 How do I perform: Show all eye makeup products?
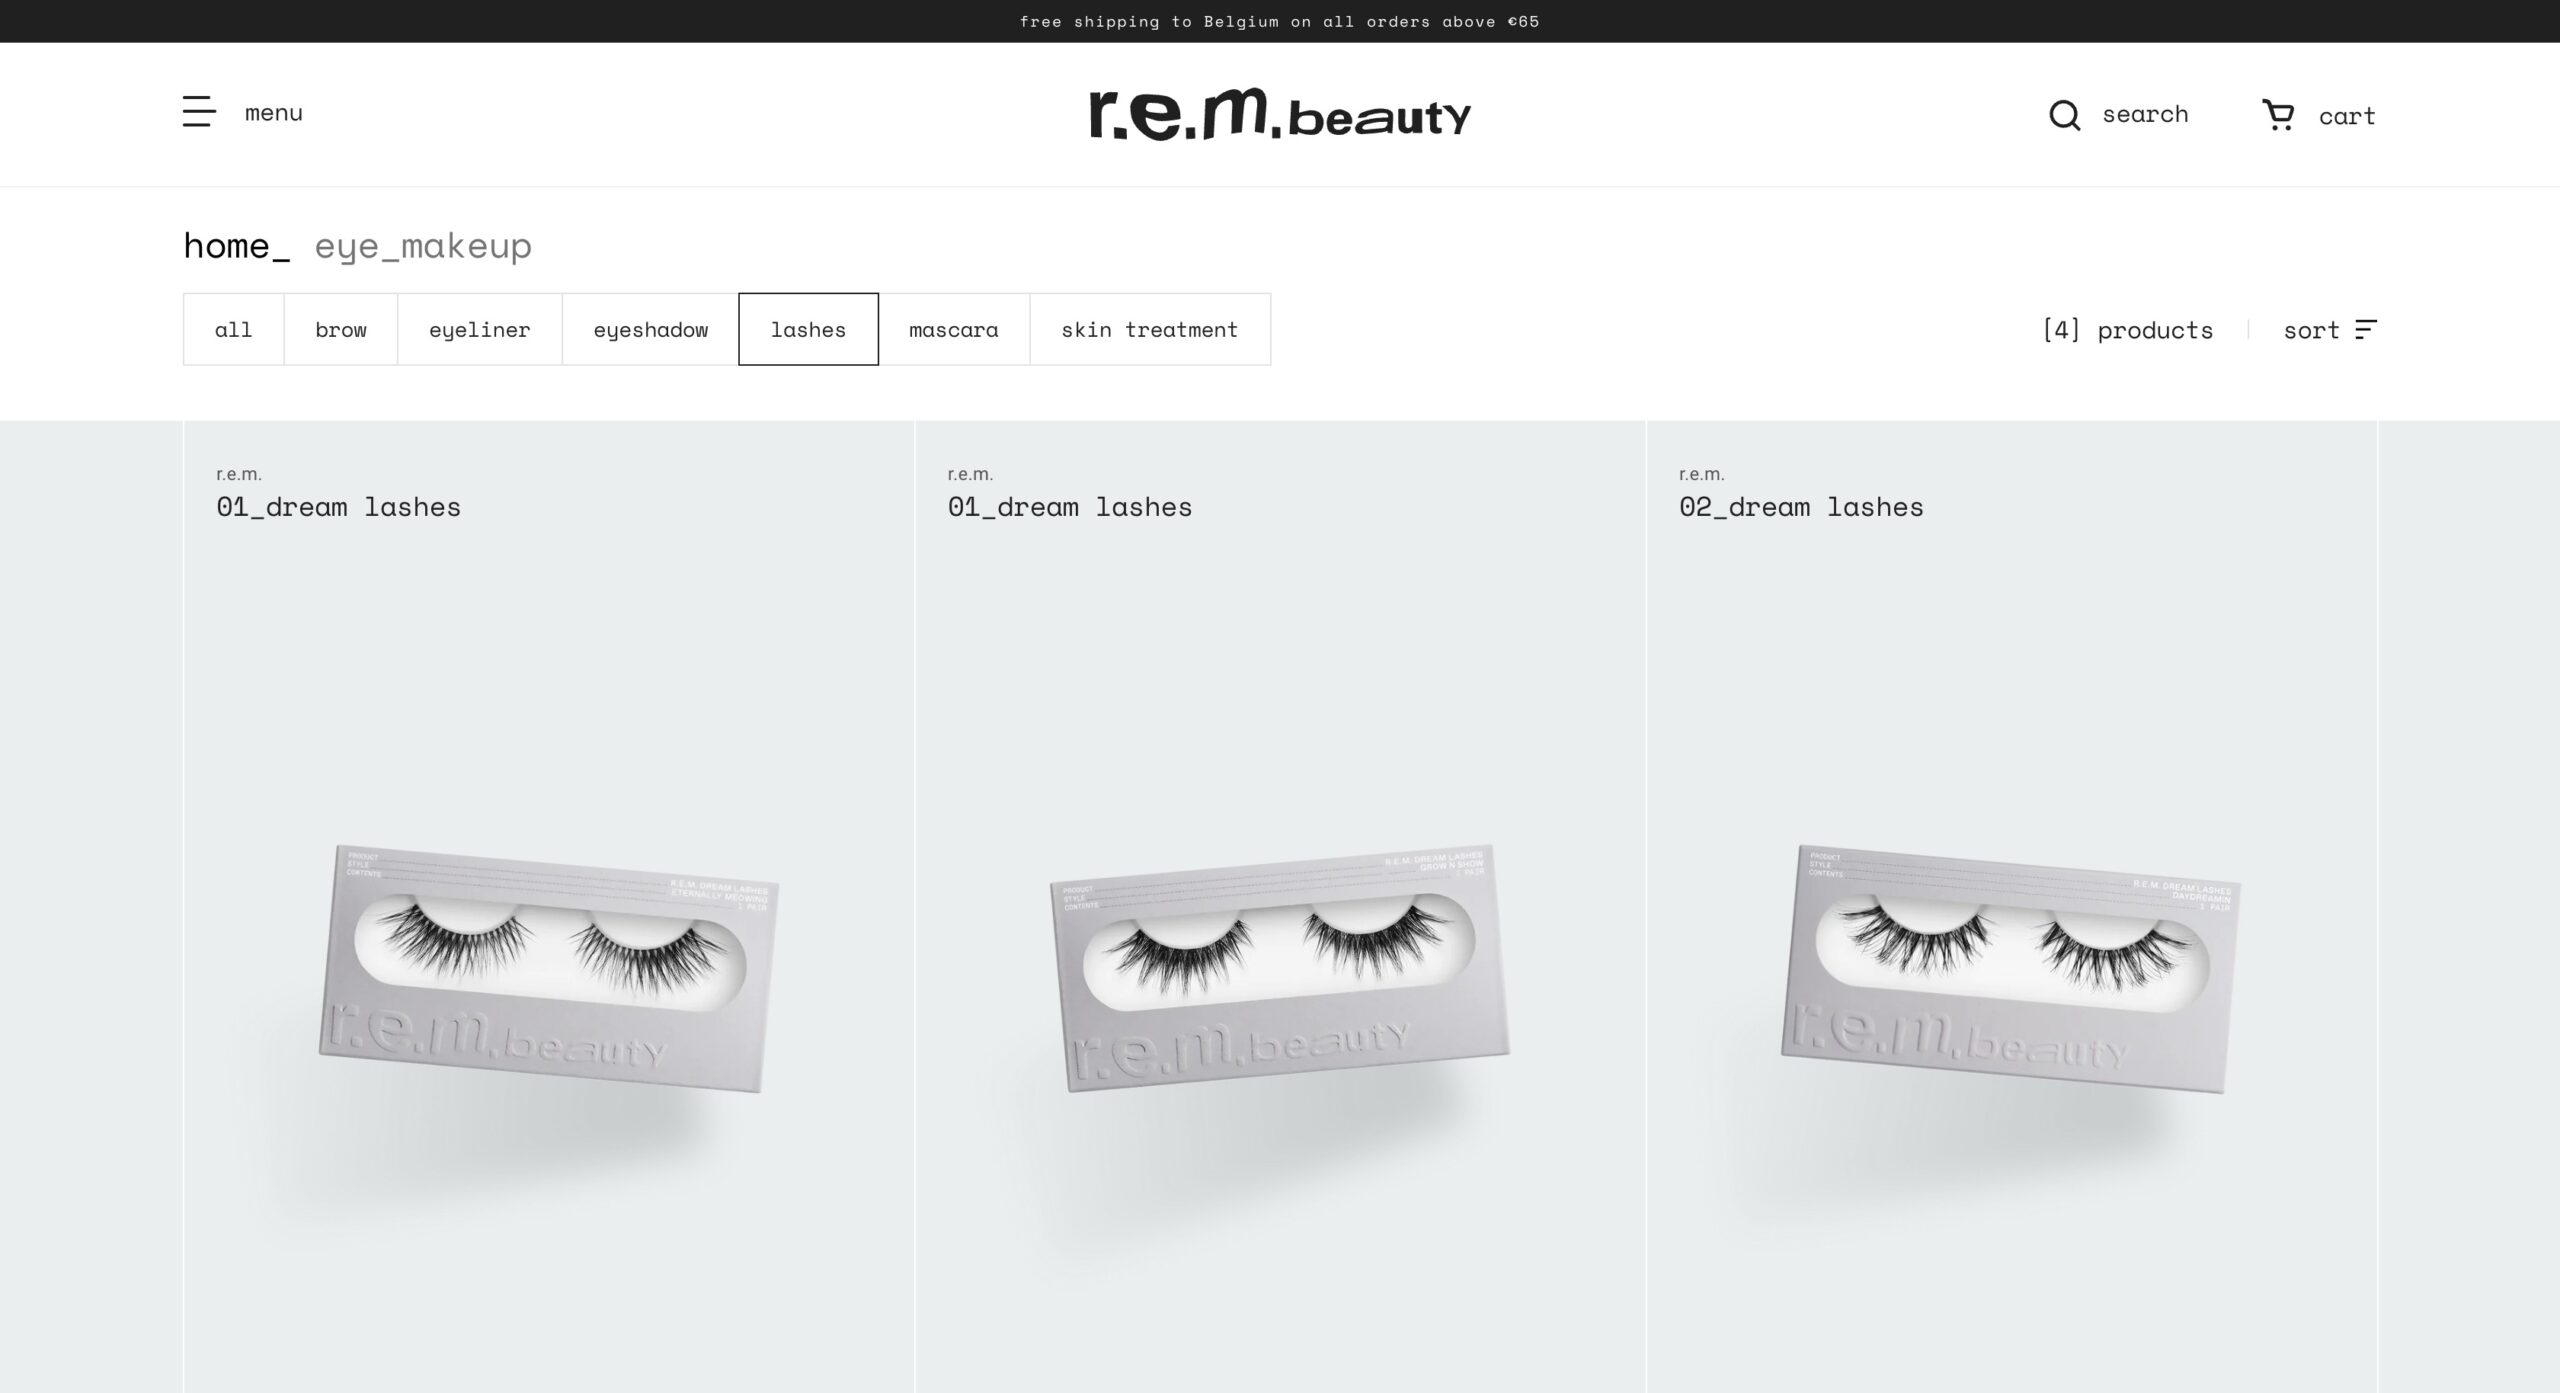coord(234,329)
